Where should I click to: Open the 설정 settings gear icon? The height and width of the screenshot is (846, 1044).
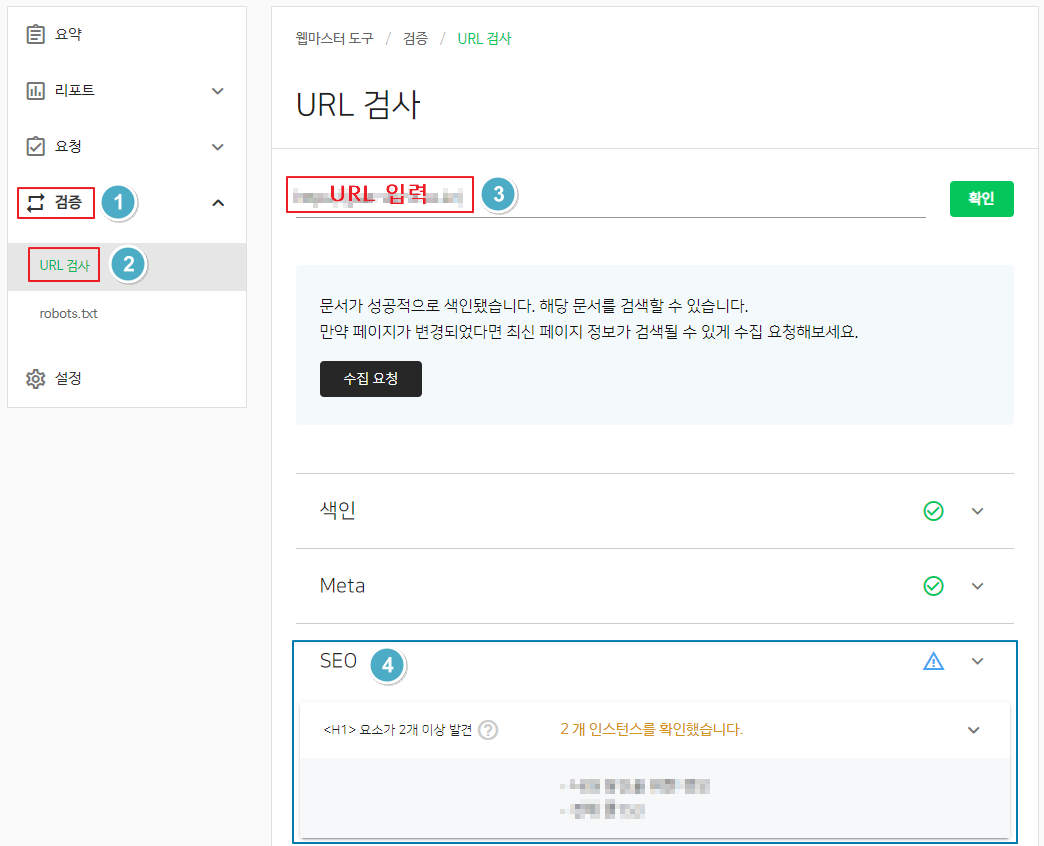[36, 378]
